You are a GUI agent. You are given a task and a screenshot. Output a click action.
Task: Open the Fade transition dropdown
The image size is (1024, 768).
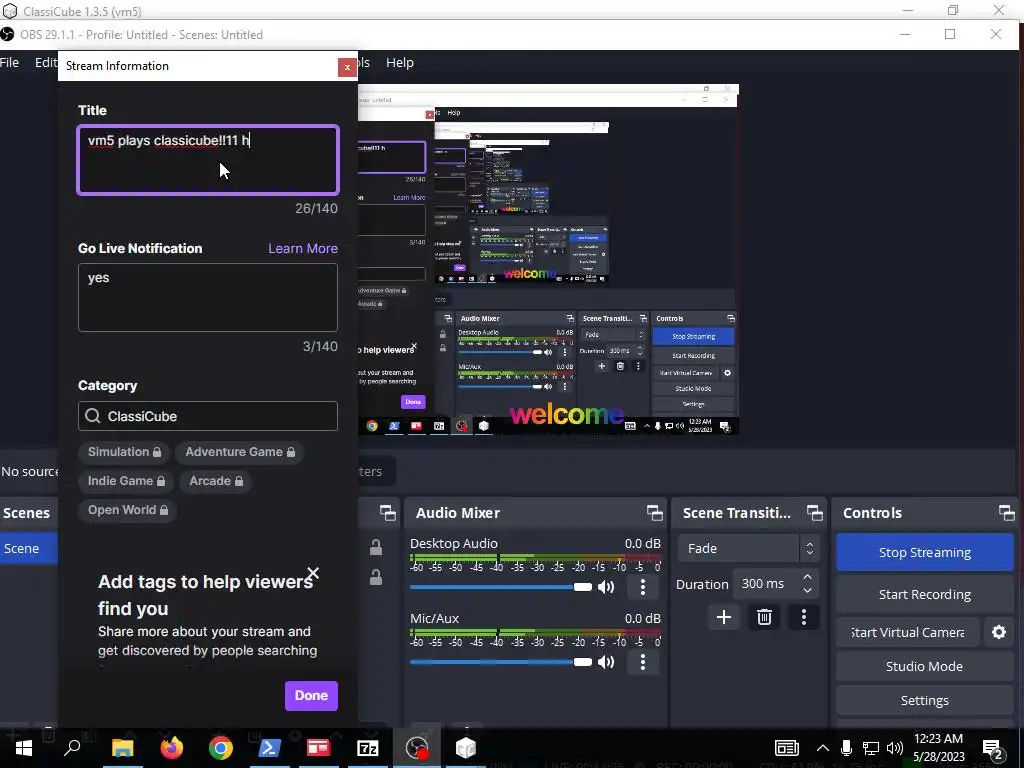click(x=748, y=549)
